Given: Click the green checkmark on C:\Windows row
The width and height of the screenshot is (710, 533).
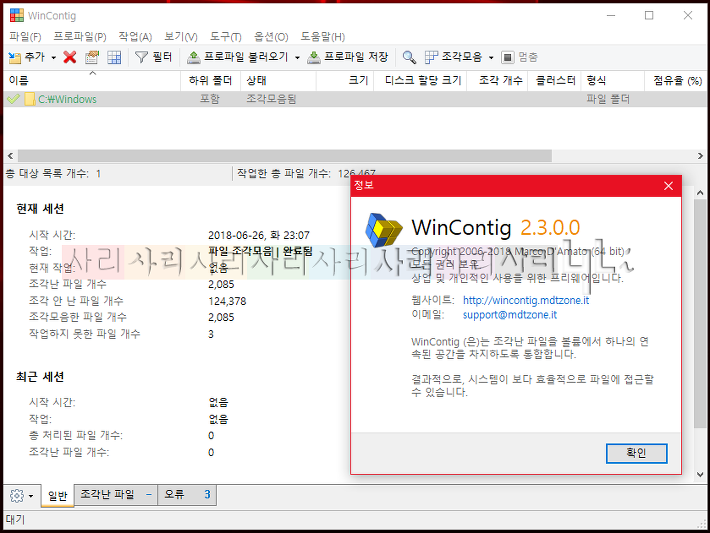Looking at the screenshot, I should click(x=13, y=99).
